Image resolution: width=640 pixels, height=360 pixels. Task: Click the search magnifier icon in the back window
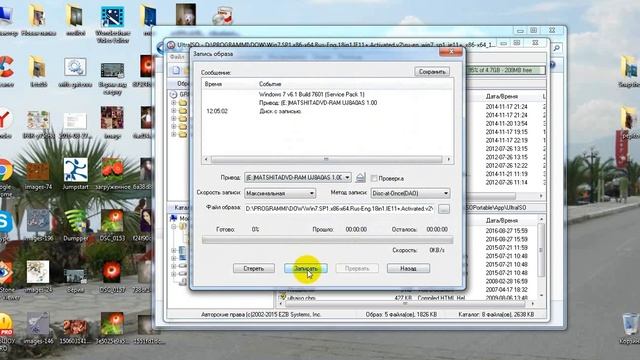pyautogui.click(x=556, y=49)
